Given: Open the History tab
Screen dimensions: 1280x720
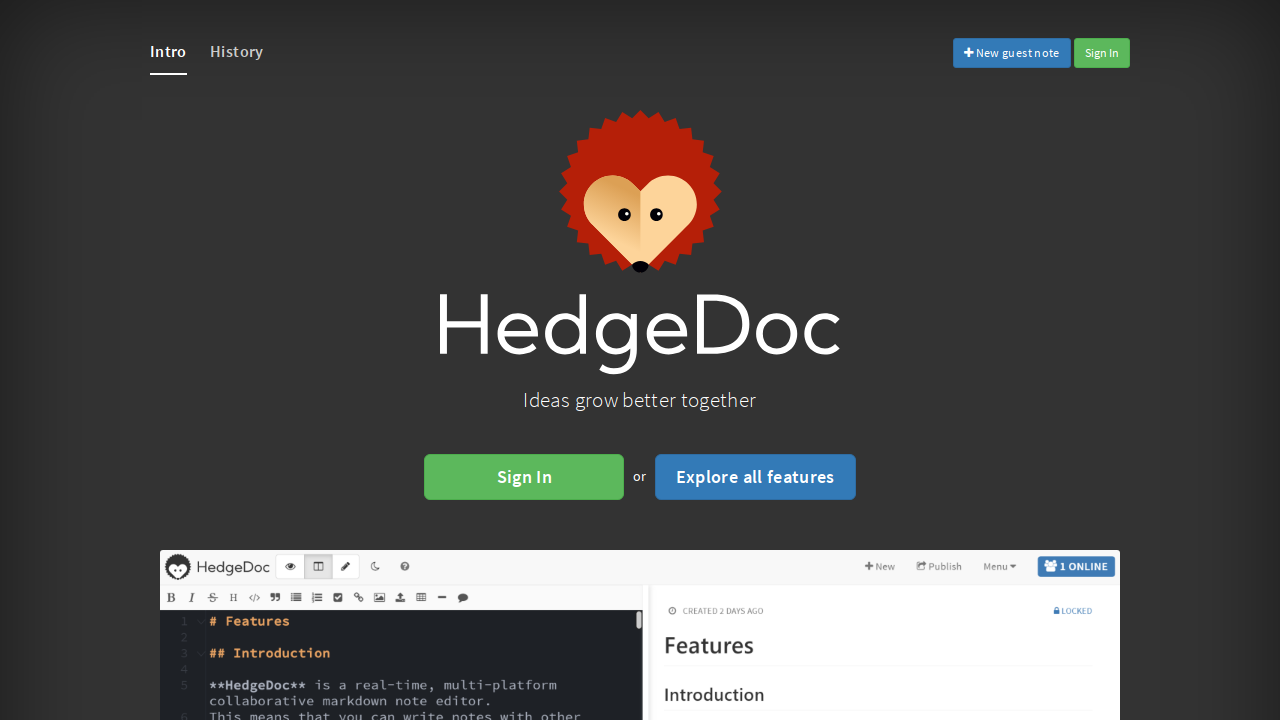Looking at the screenshot, I should click(236, 52).
